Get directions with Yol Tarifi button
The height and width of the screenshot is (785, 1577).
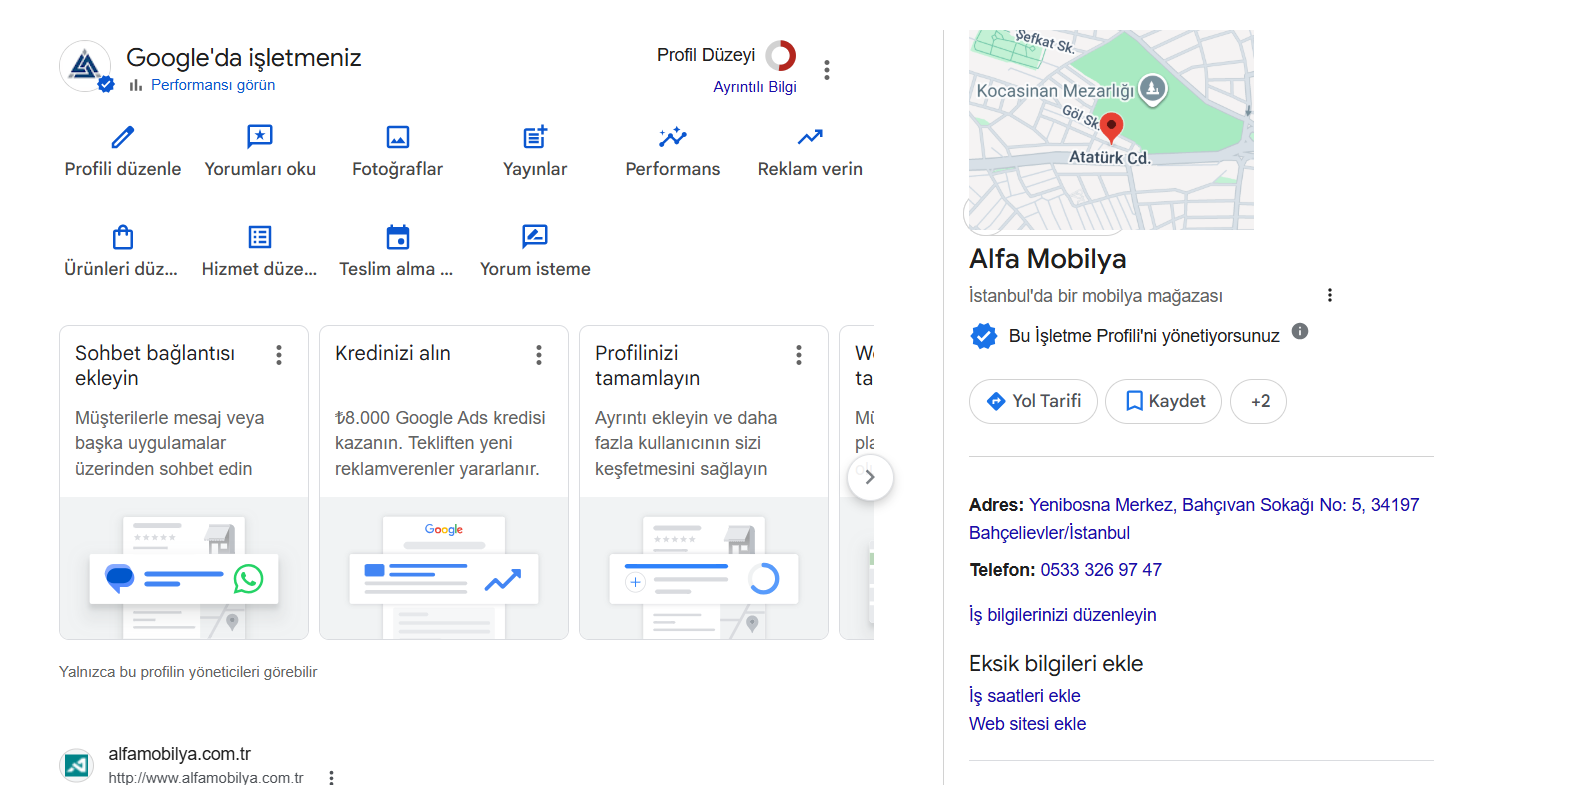click(x=1033, y=401)
